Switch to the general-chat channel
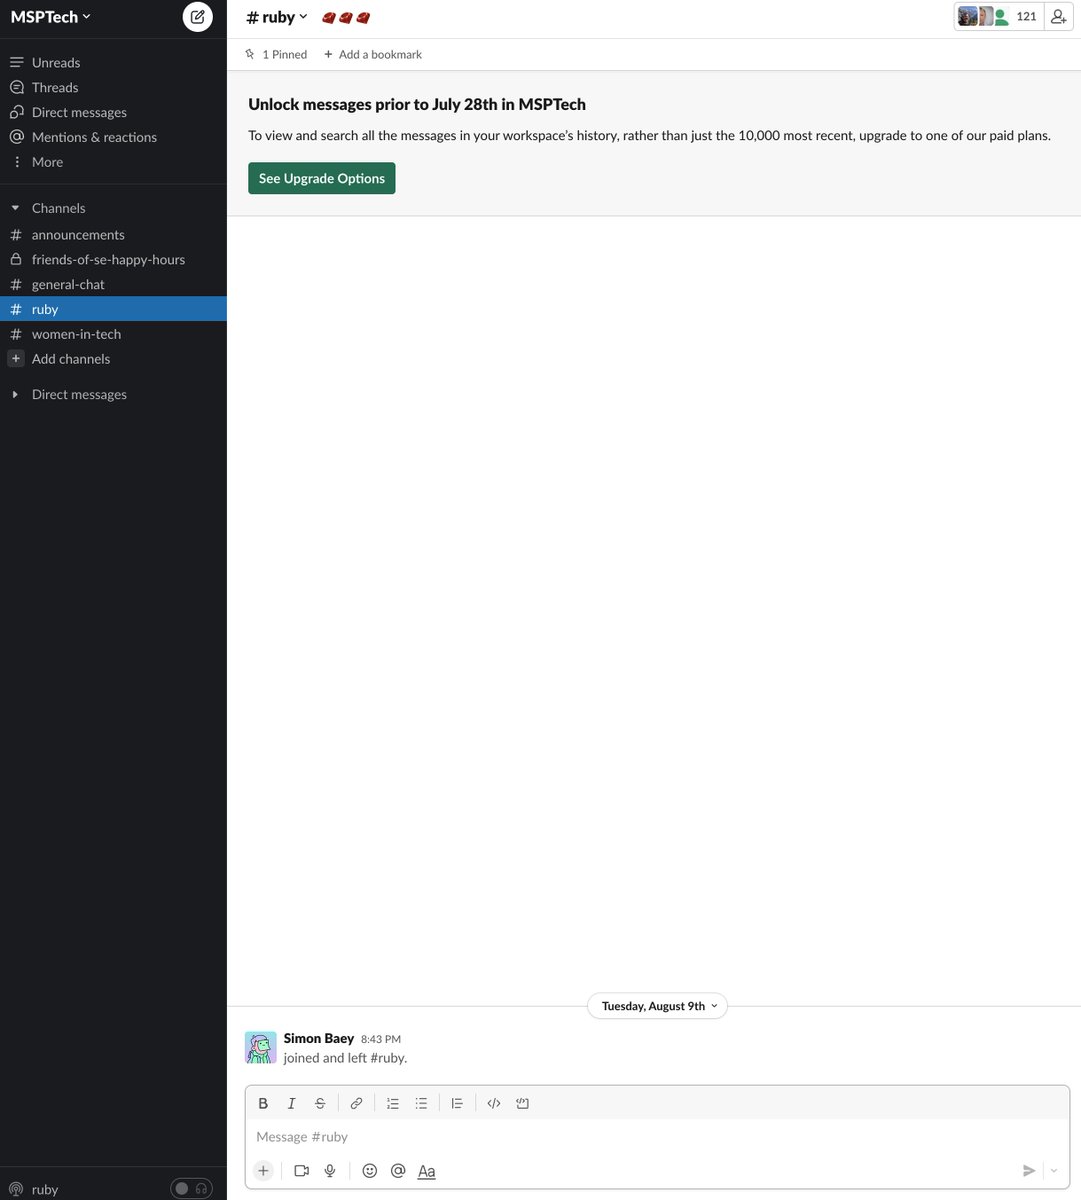 [x=67, y=284]
